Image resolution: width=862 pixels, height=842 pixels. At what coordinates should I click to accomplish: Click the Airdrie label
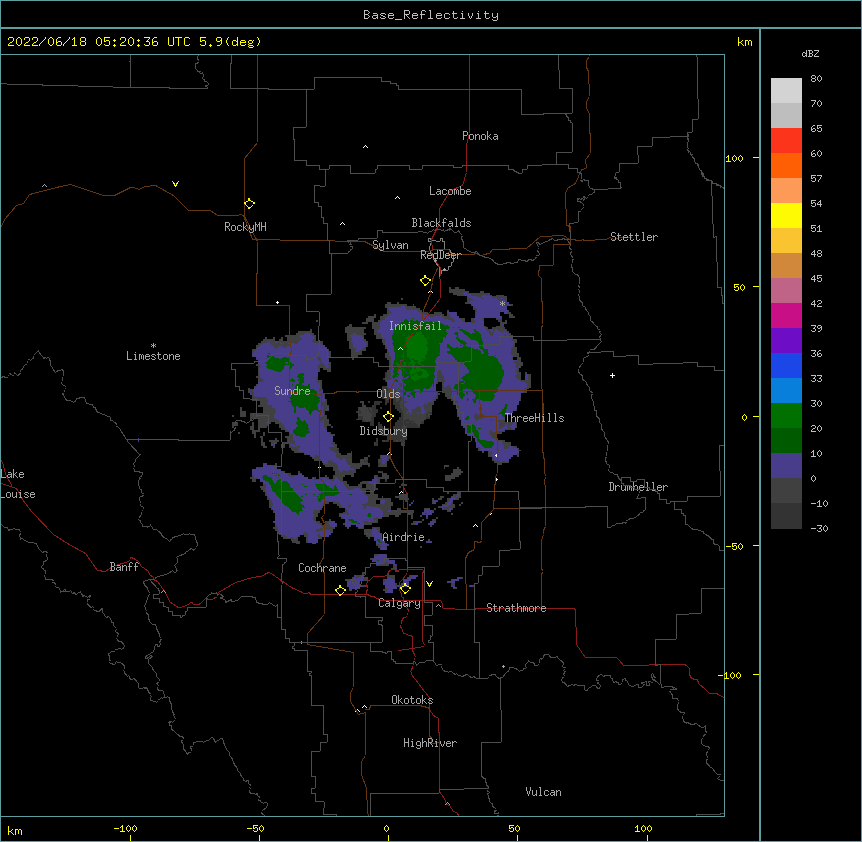[x=403, y=537]
